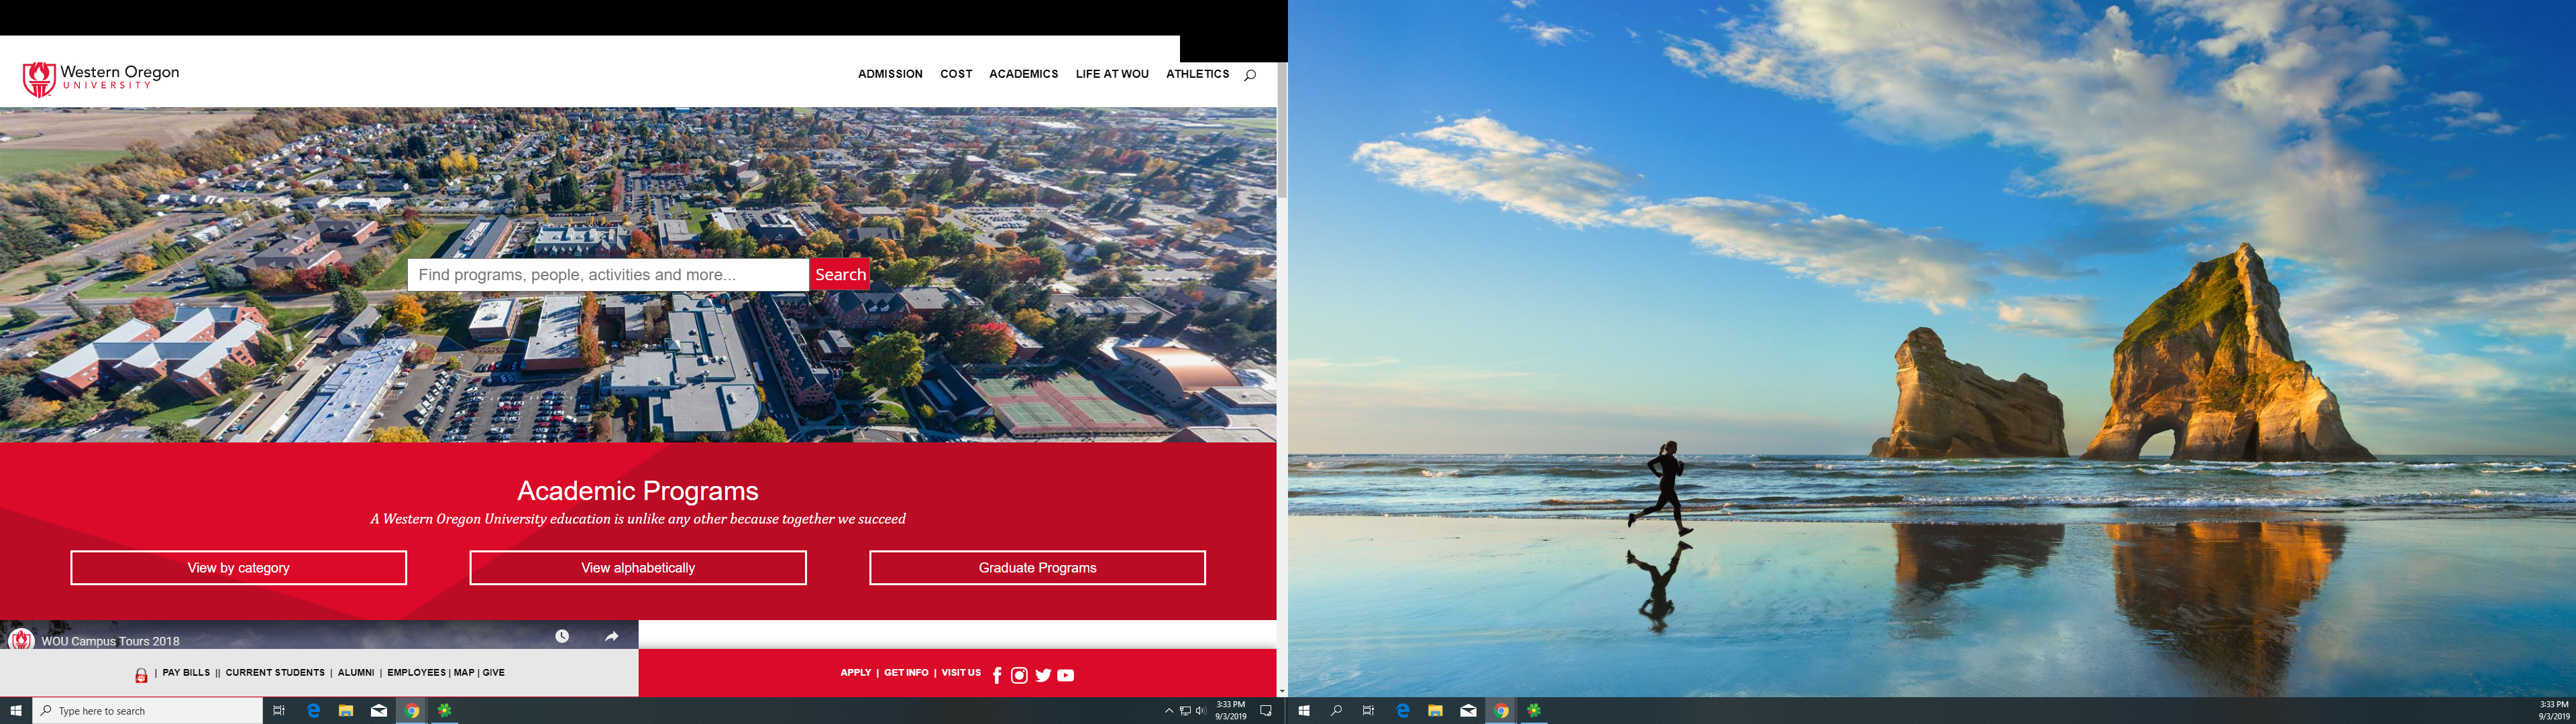Click the red Search button
The image size is (2576, 724).
tap(840, 274)
